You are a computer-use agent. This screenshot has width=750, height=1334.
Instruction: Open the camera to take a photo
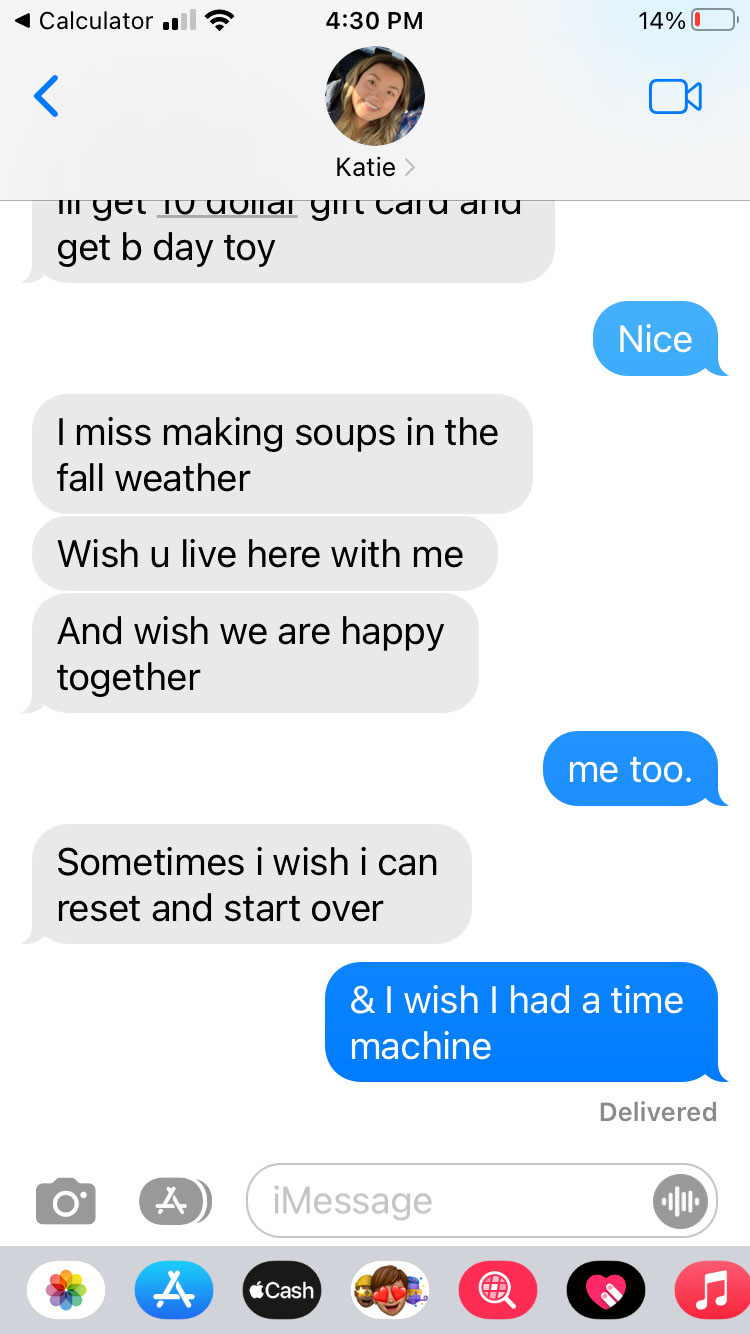point(66,1201)
